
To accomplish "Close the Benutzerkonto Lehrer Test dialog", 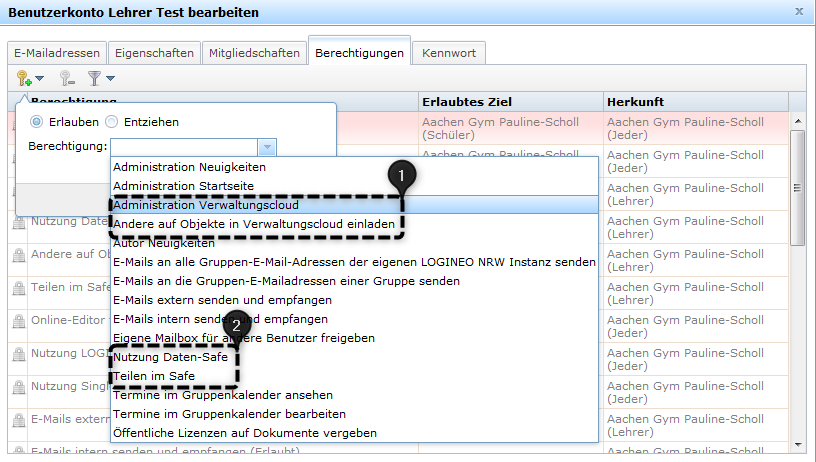I will 799,11.
